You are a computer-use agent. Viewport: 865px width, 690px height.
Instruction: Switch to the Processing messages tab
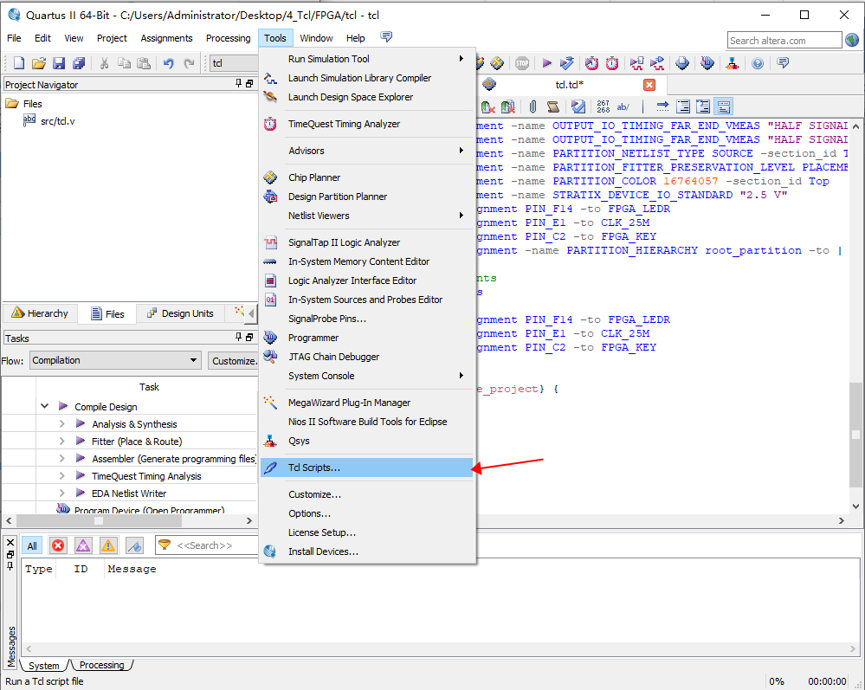click(x=101, y=665)
